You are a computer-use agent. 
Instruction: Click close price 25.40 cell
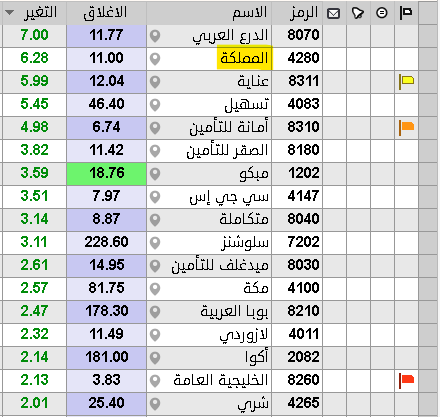point(106,404)
